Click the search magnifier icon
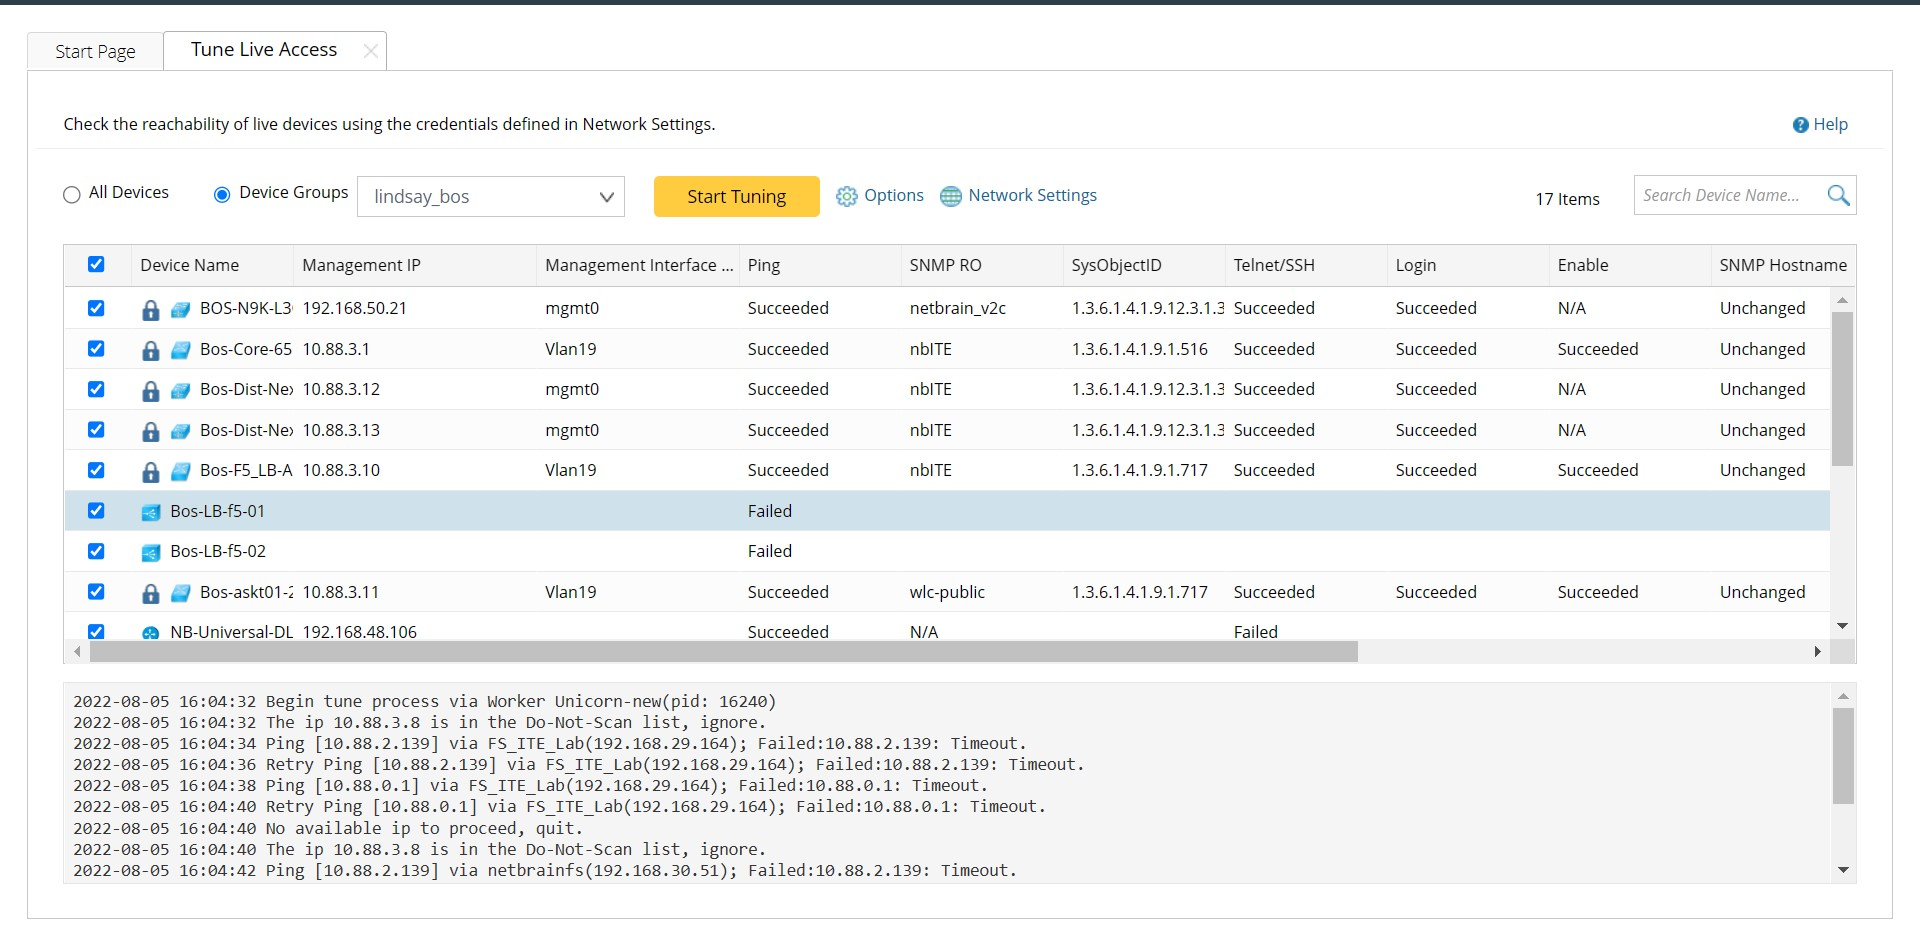This screenshot has height=936, width=1920. [1838, 195]
